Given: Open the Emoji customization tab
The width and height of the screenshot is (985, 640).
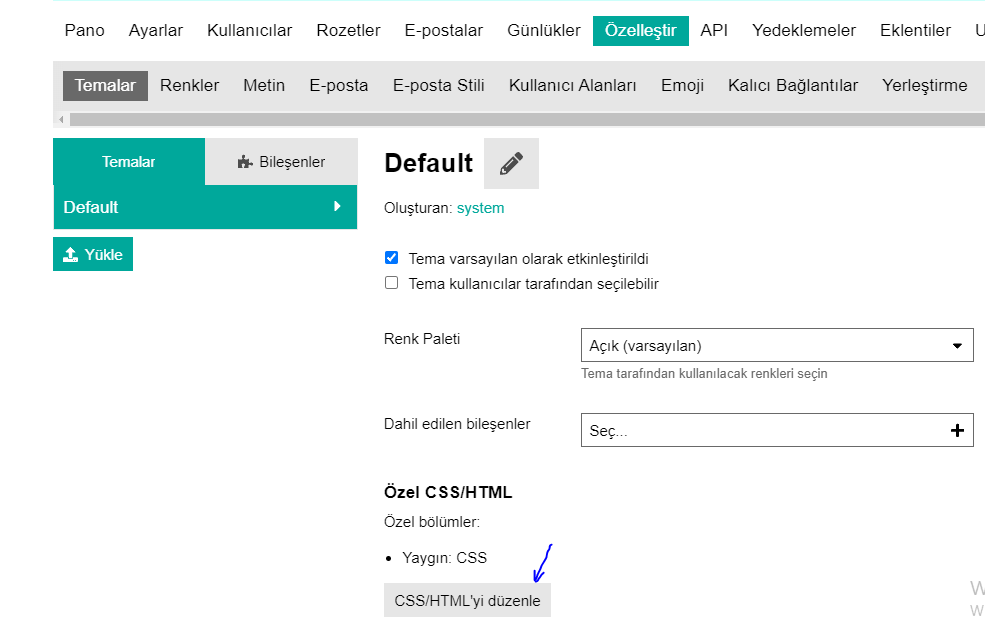Looking at the screenshot, I should click(682, 85).
